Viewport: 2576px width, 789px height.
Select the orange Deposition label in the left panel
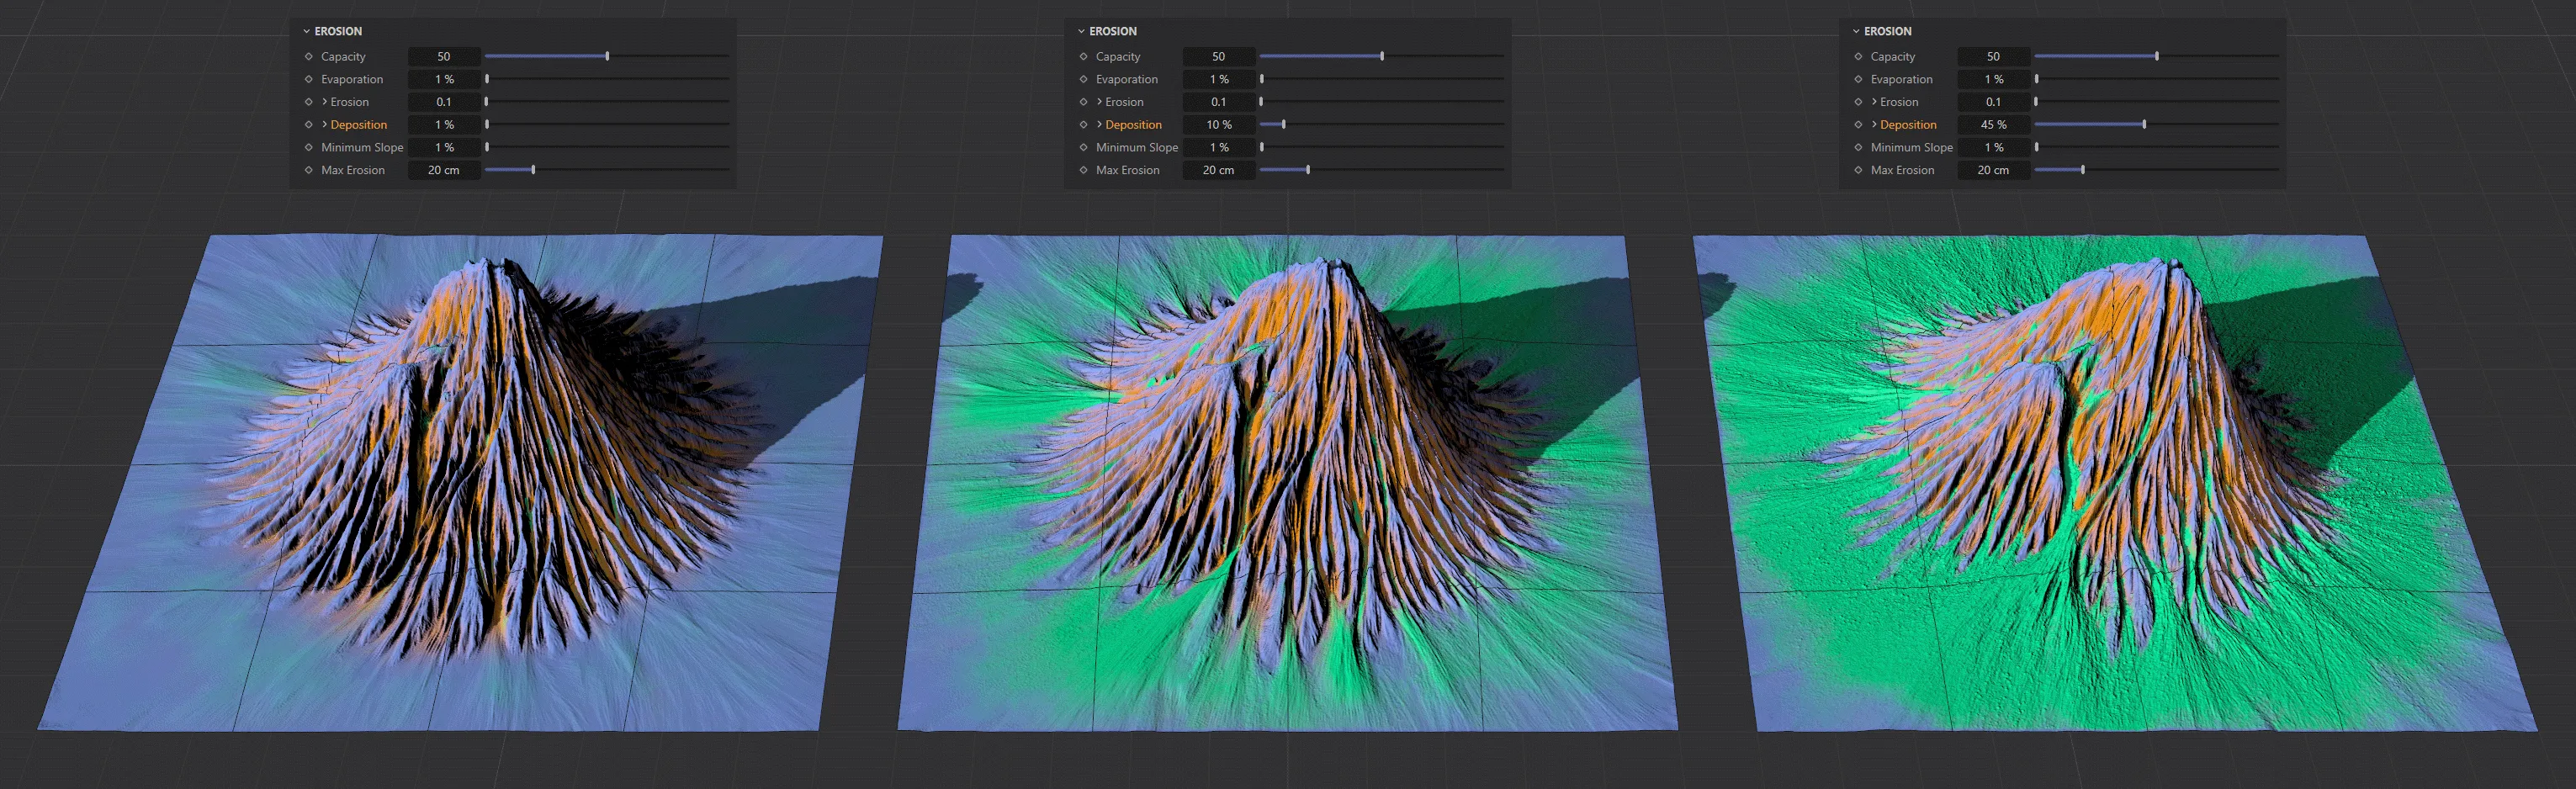tap(358, 124)
